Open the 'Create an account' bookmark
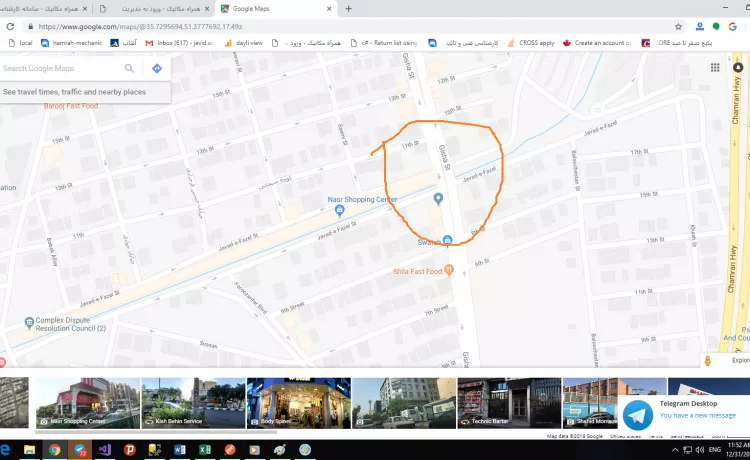Screen dimensions: 750x460 point(597,43)
